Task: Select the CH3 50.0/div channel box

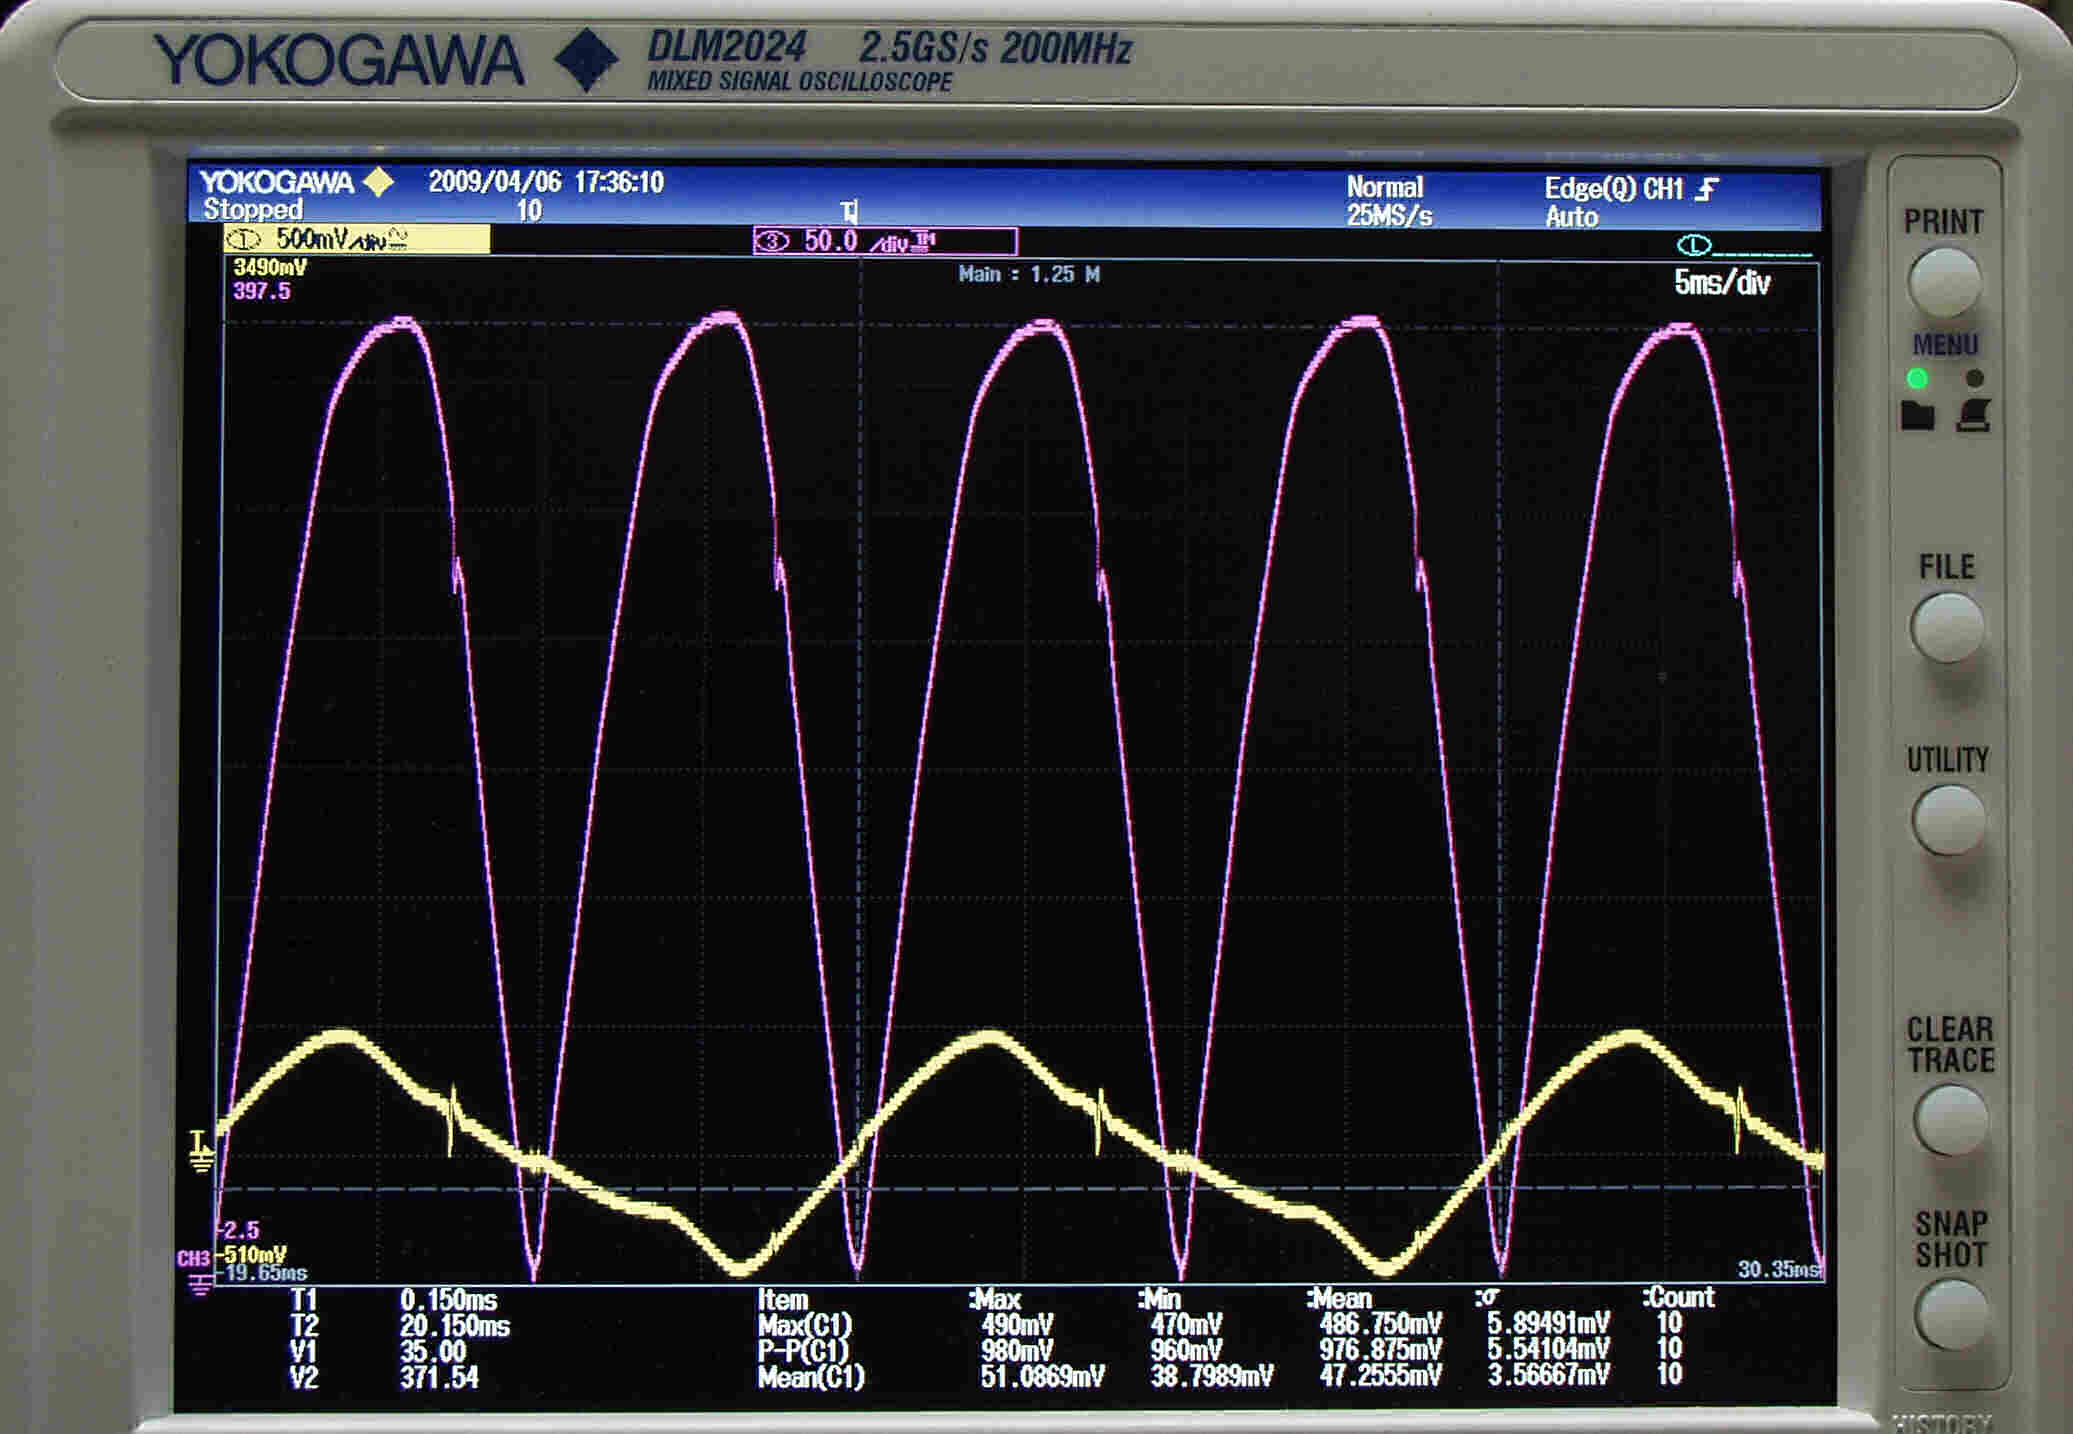Action: tap(885, 241)
